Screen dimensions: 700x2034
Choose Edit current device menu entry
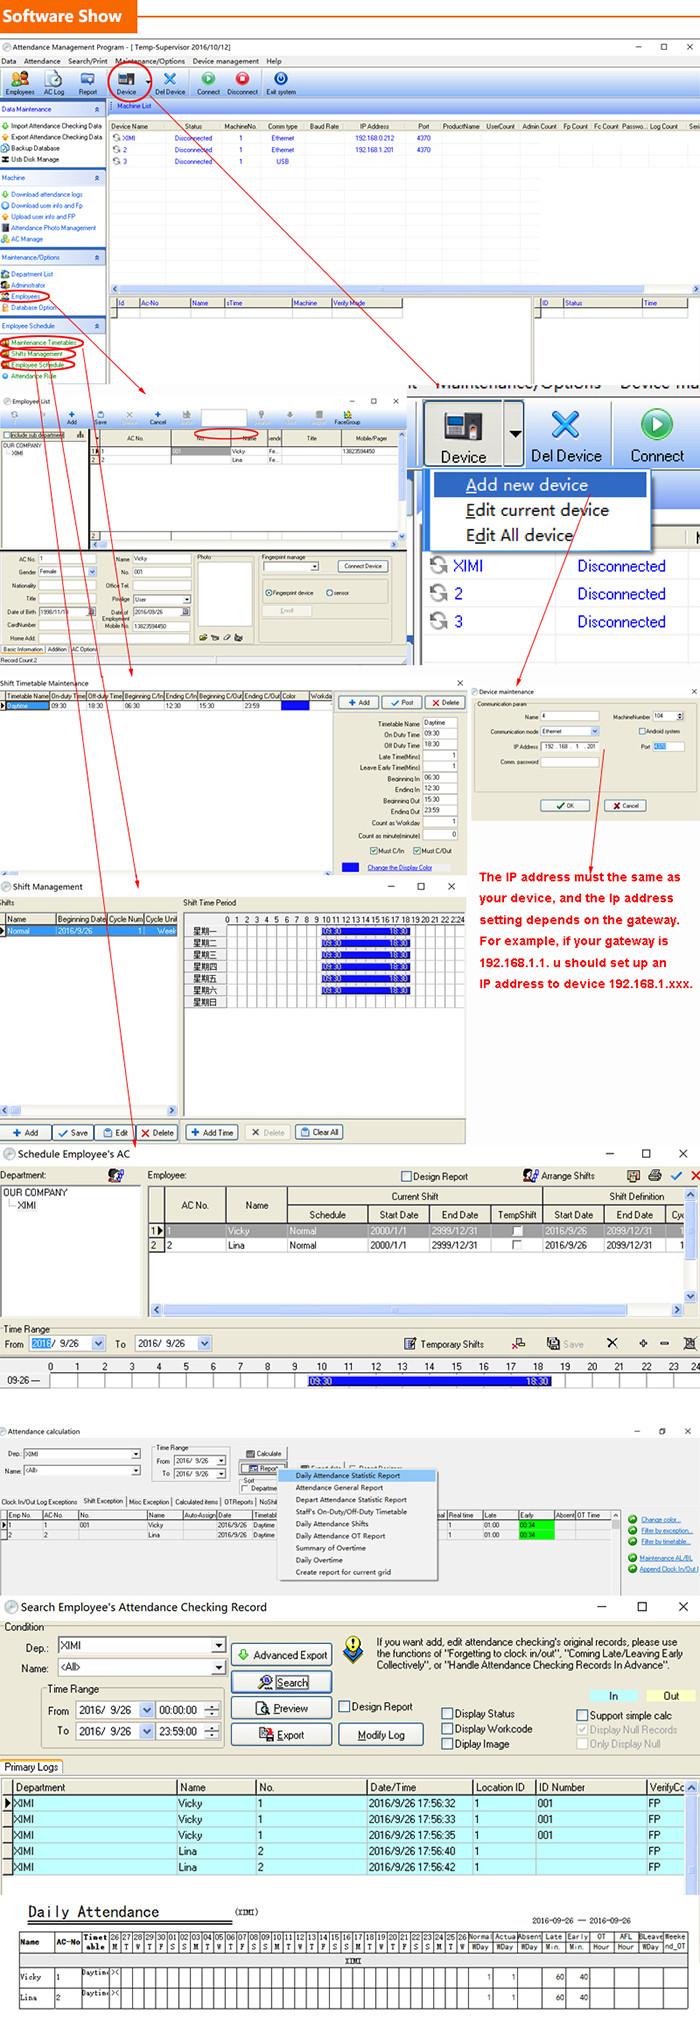point(537,510)
